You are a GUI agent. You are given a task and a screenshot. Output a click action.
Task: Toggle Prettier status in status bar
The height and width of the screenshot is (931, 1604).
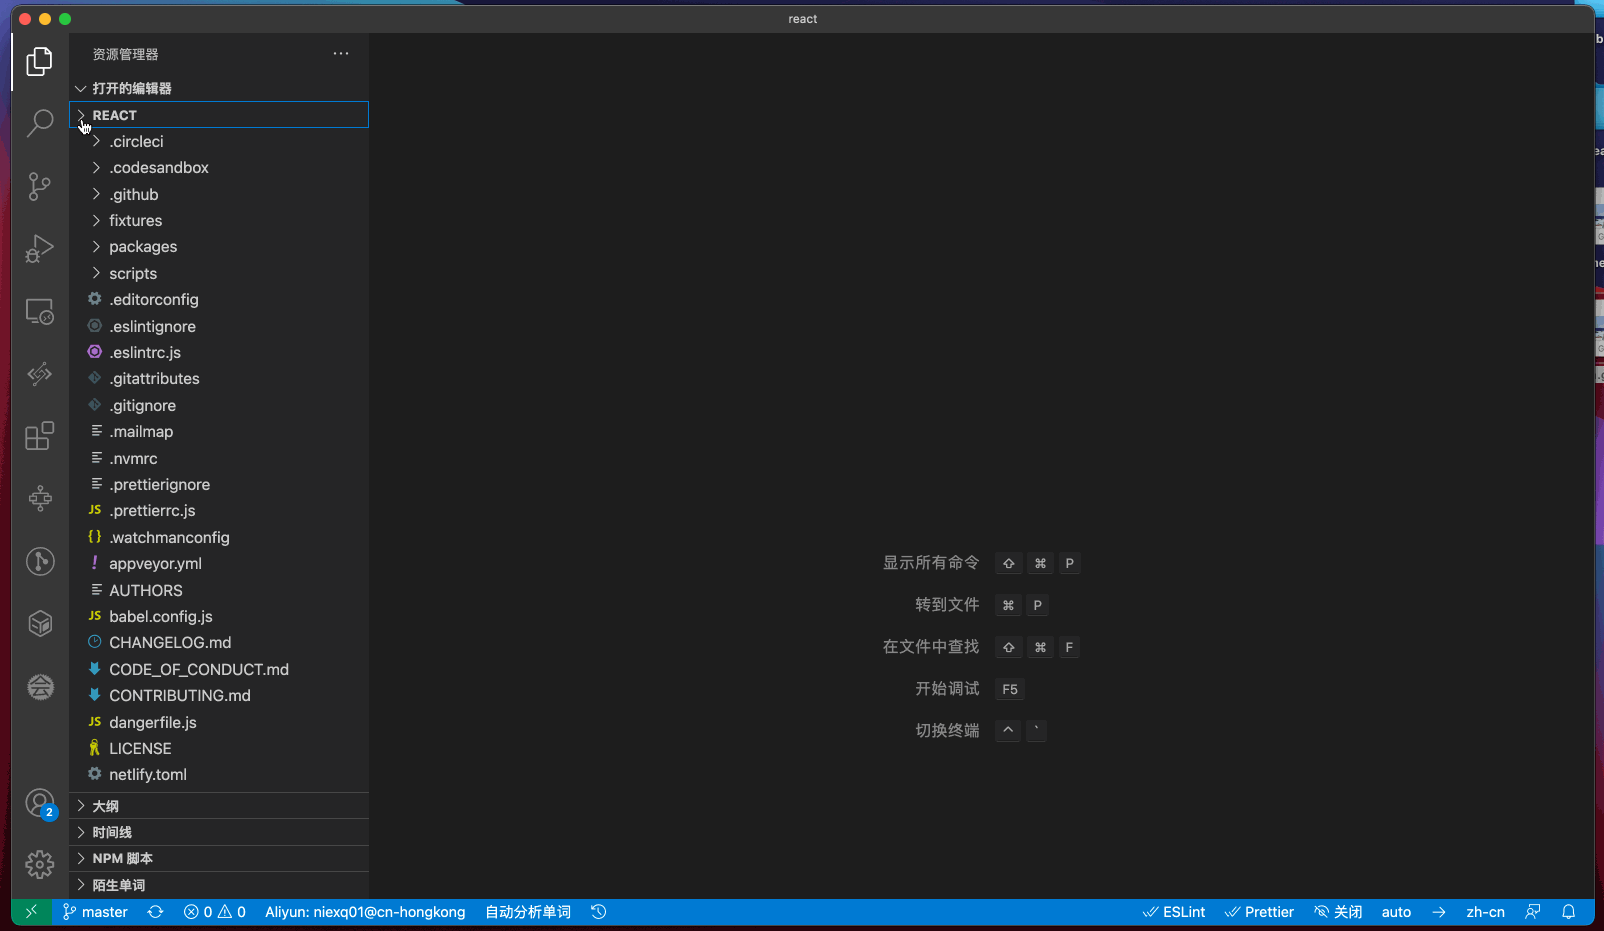click(x=1259, y=912)
